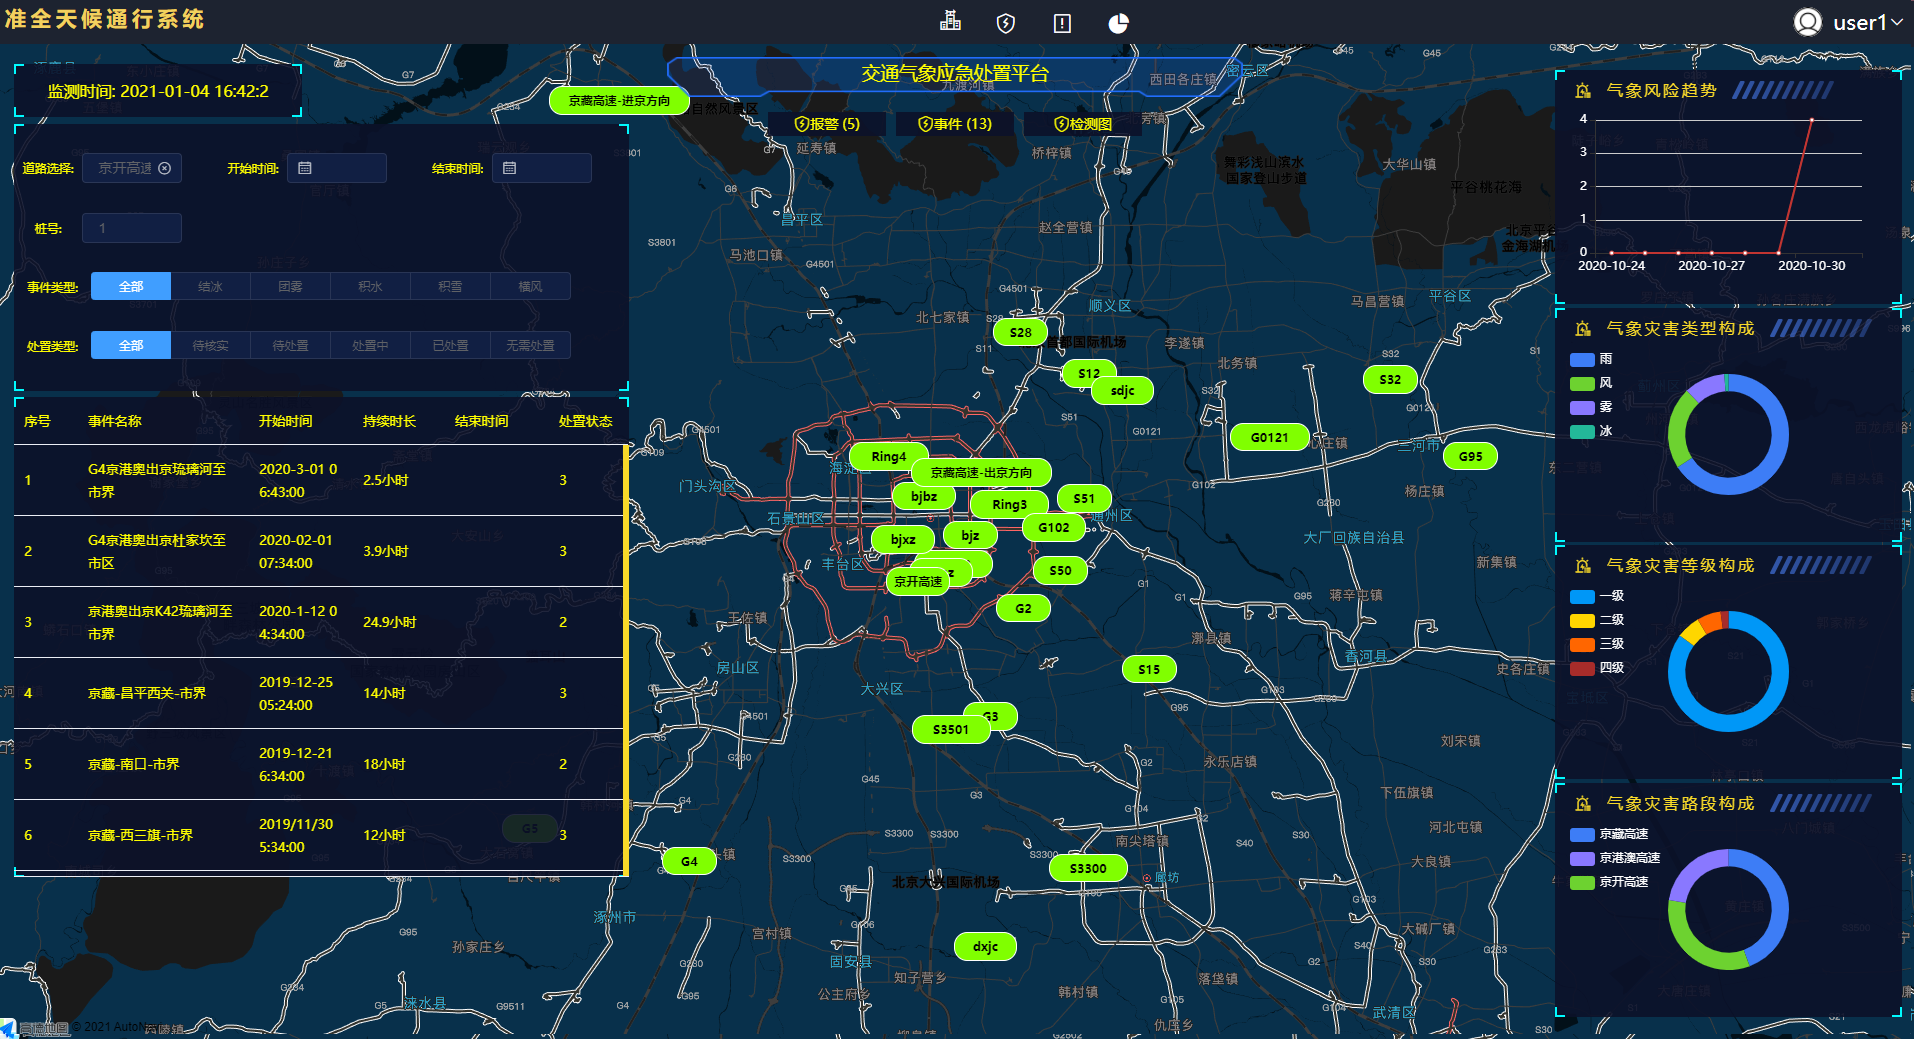The image size is (1914, 1039).
Task: Toggle the 雨 legend color swatch
Action: [x=1581, y=359]
